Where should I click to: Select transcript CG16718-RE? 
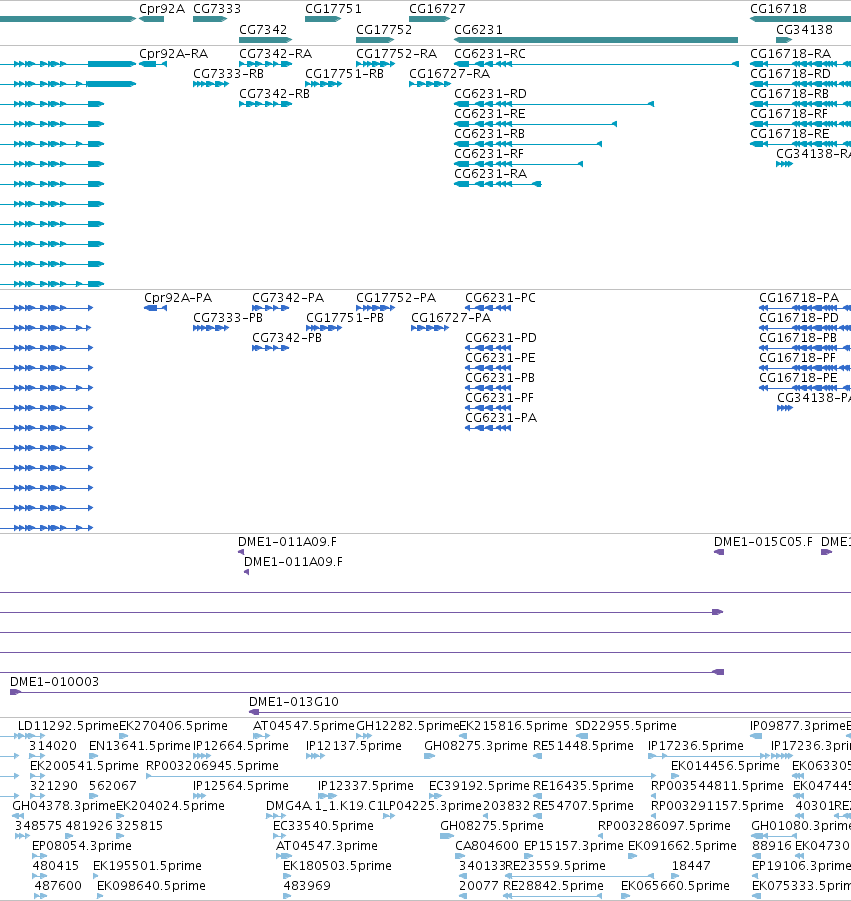pos(789,134)
